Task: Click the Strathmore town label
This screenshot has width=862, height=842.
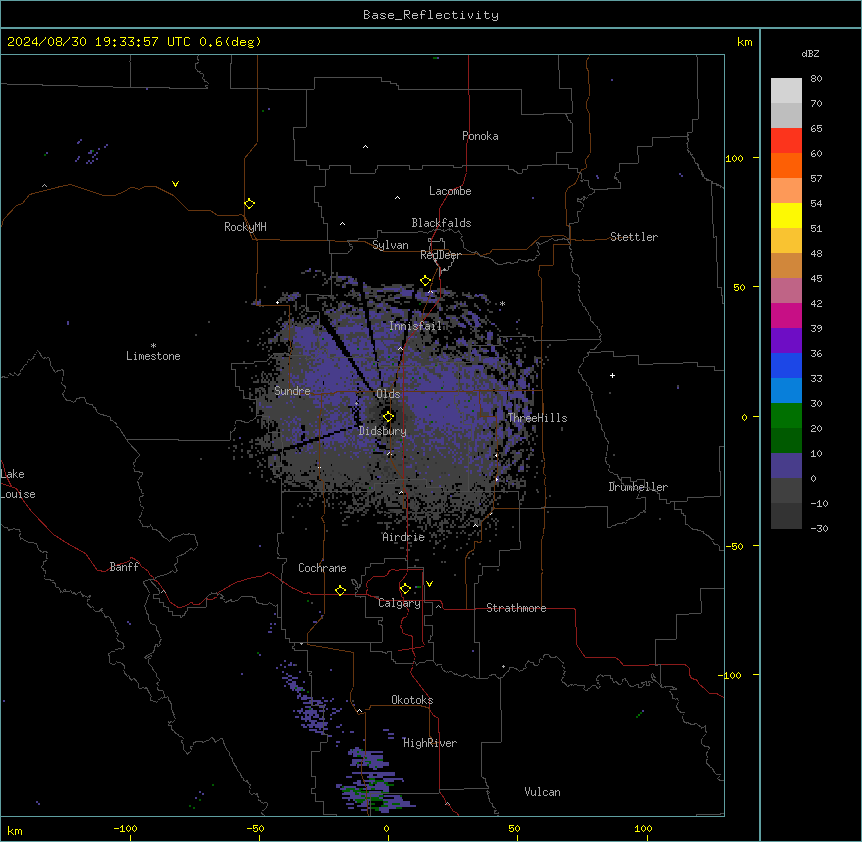Action: (516, 608)
